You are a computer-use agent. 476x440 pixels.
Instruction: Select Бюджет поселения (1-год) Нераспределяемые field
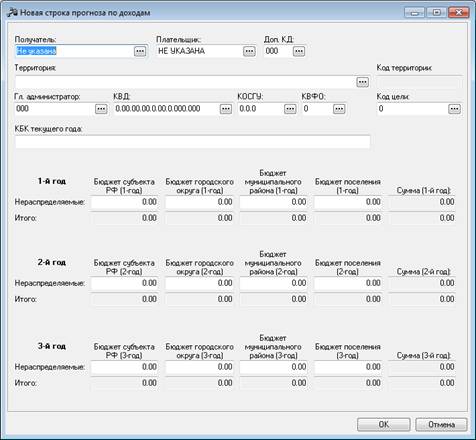[x=348, y=202]
